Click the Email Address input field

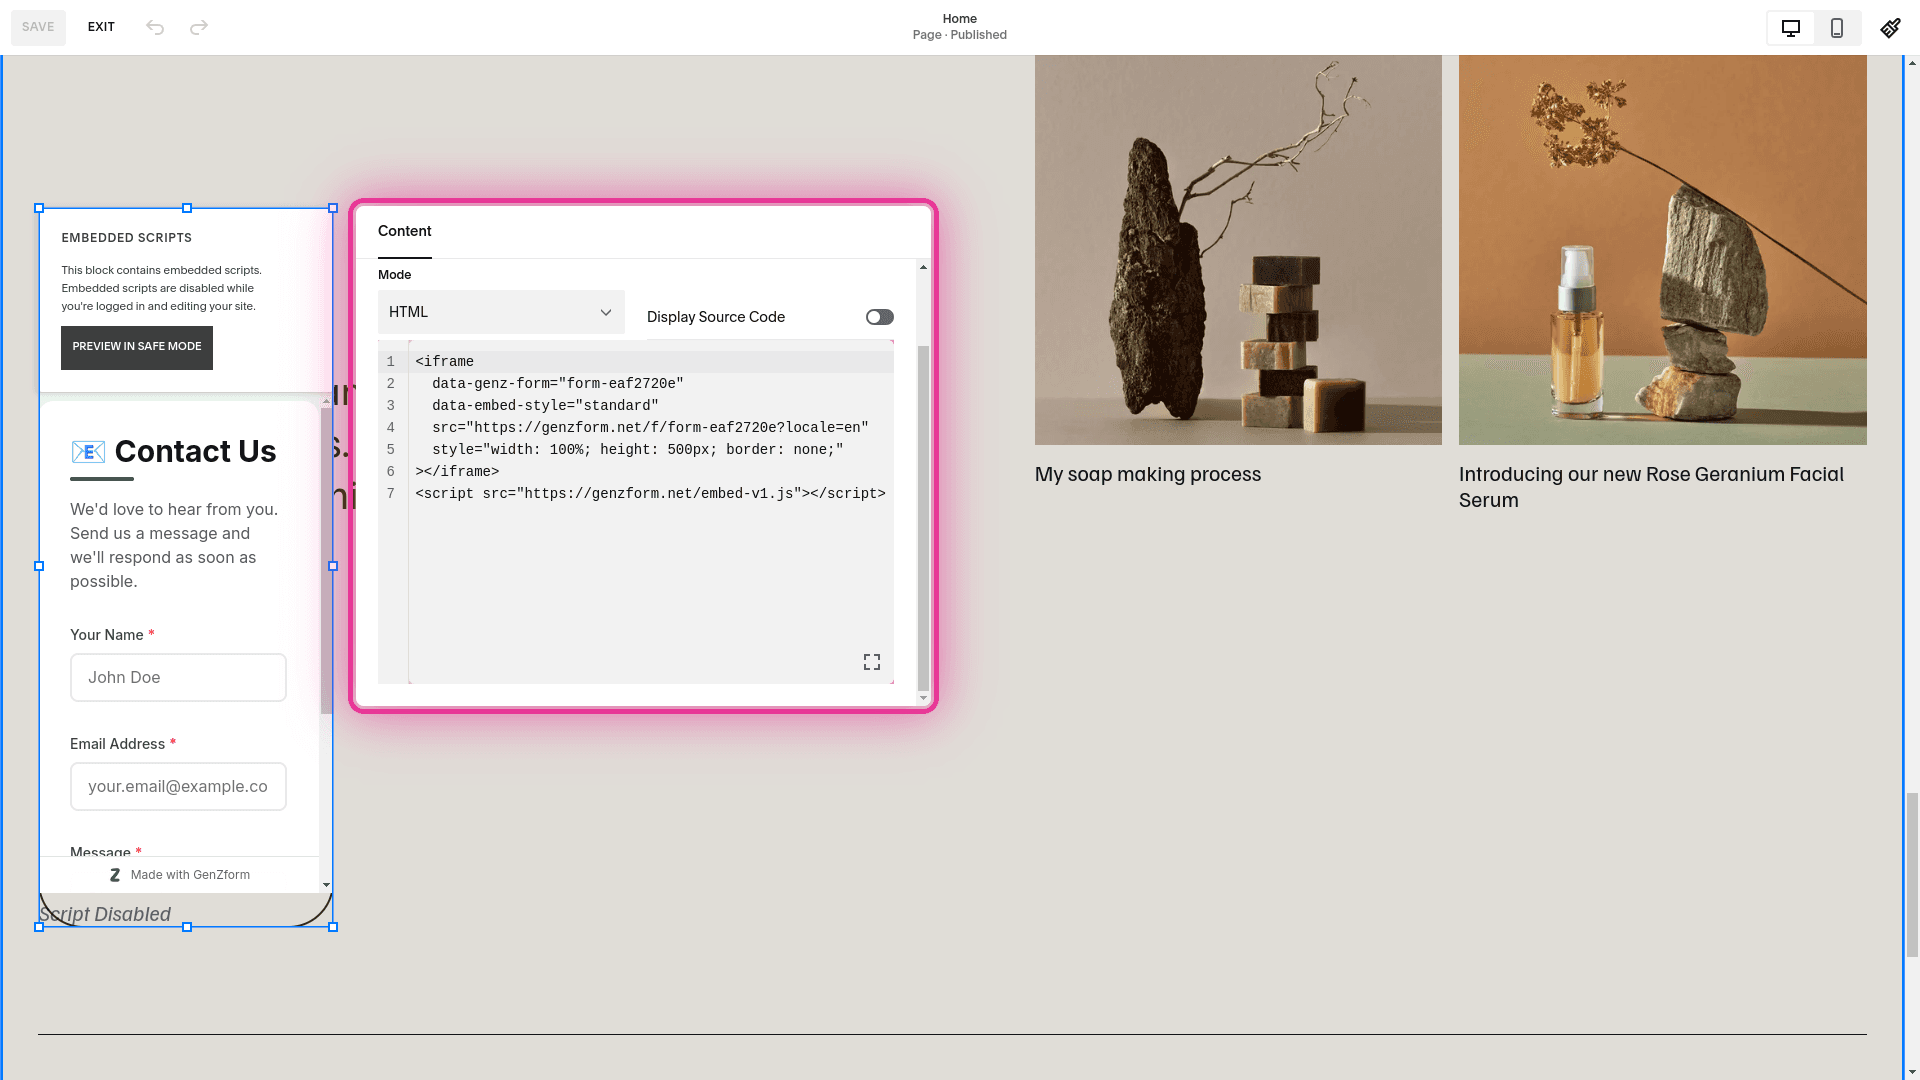[x=178, y=786]
